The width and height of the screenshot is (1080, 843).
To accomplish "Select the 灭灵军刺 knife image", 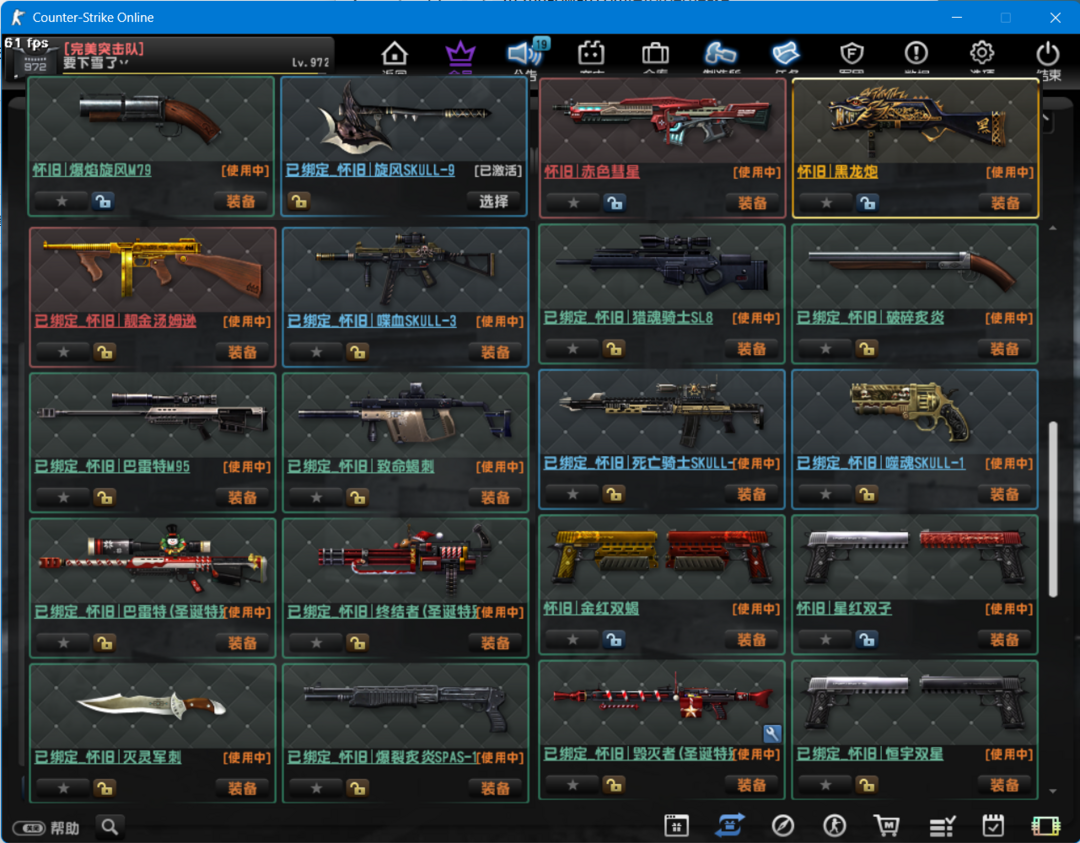I will point(152,705).
